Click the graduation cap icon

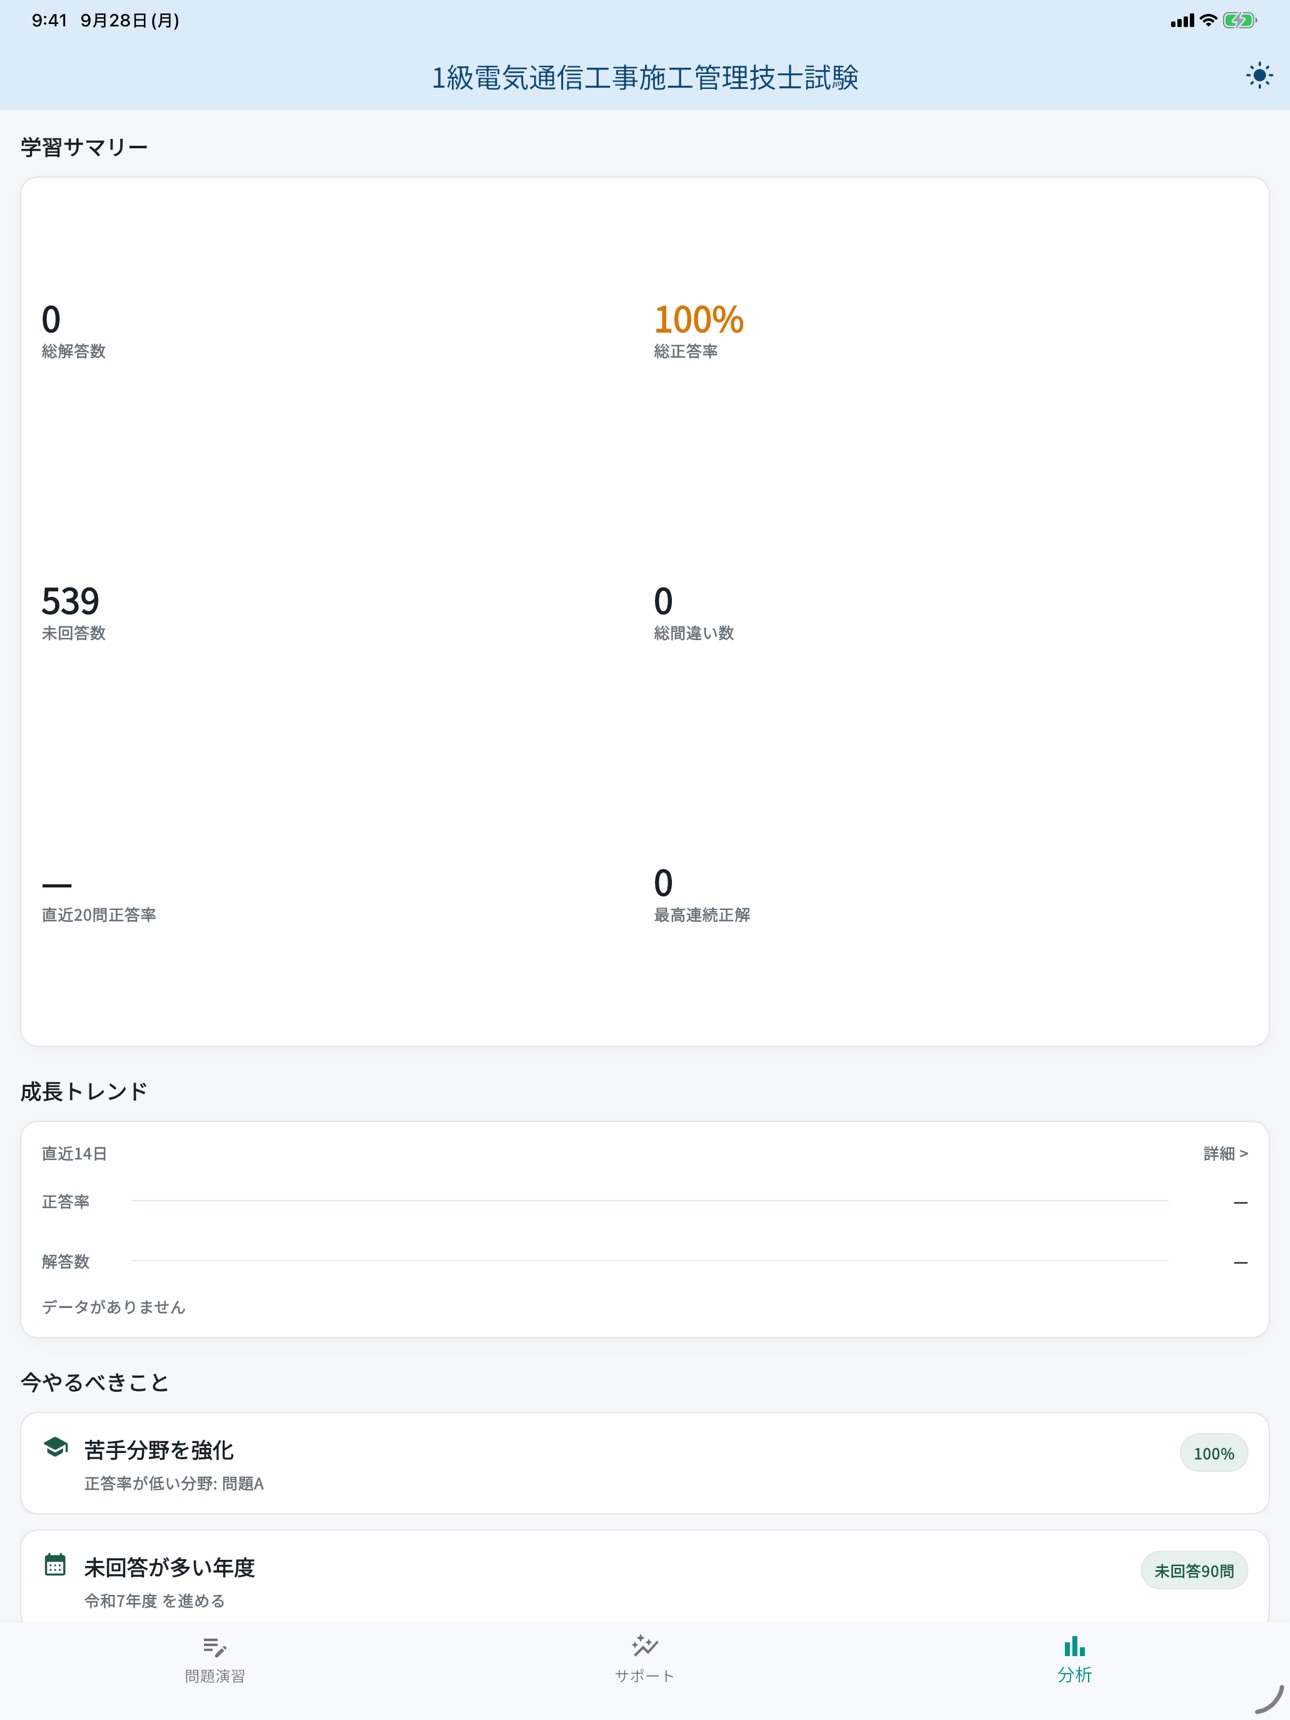(x=55, y=1447)
